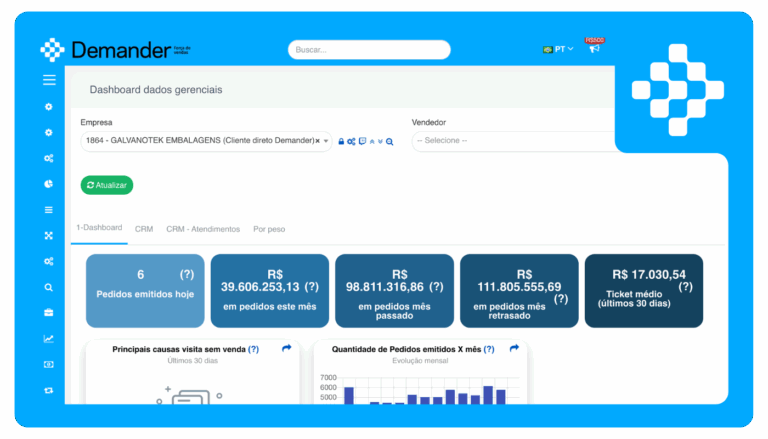Viewport: 768px width, 439px height.
Task: Open the PT language dropdown
Action: pyautogui.click(x=558, y=49)
